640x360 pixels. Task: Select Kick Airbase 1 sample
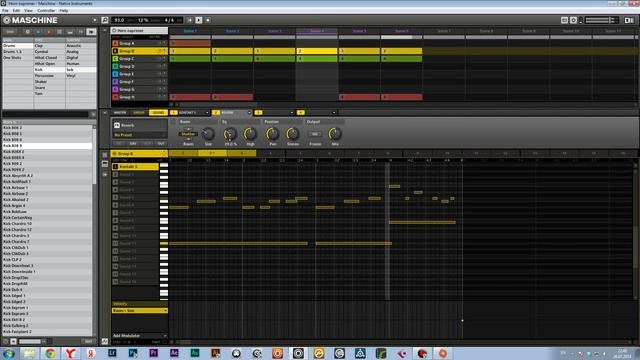[47, 188]
